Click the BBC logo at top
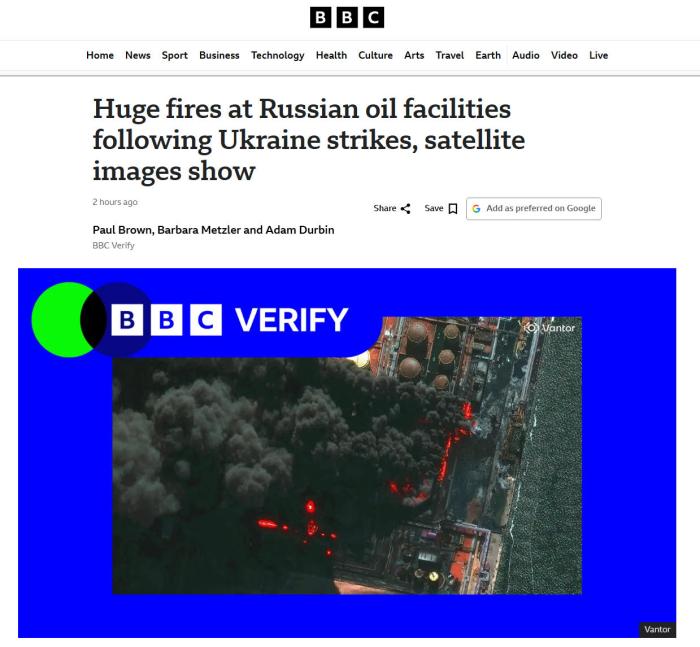This screenshot has height=647, width=700. [x=347, y=17]
